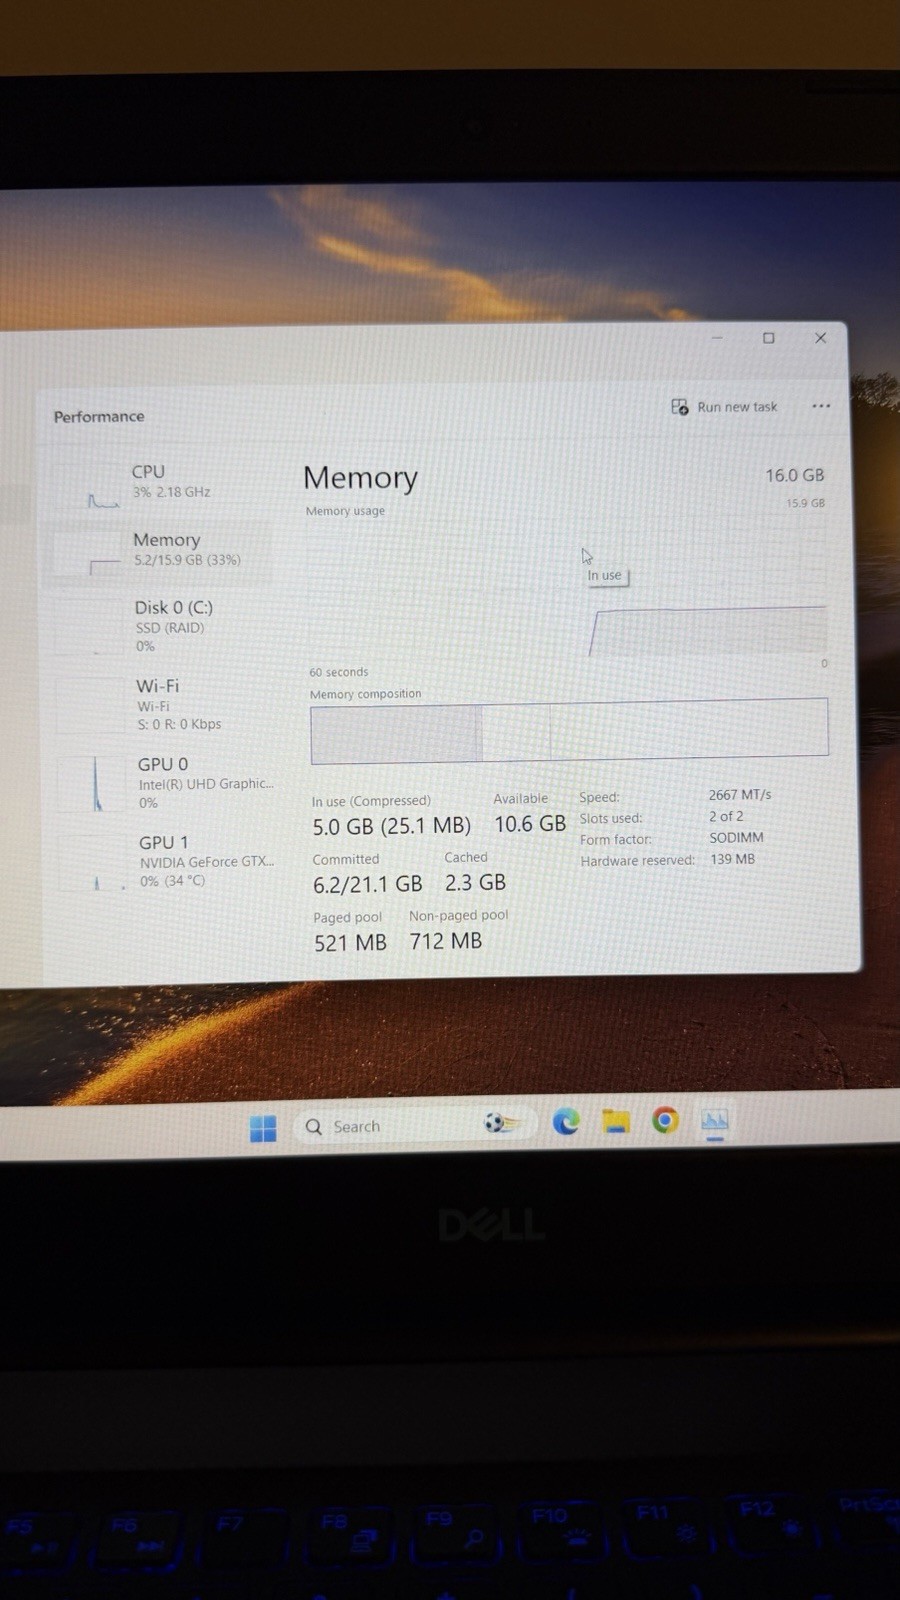Click the GPU 1 mini graph thumbnail
900x1600 pixels.
(x=95, y=862)
